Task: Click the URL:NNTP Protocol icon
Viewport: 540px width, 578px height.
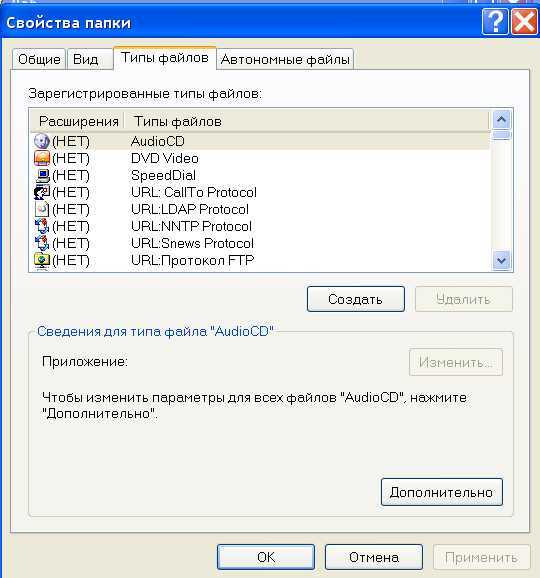Action: pyautogui.click(x=42, y=226)
